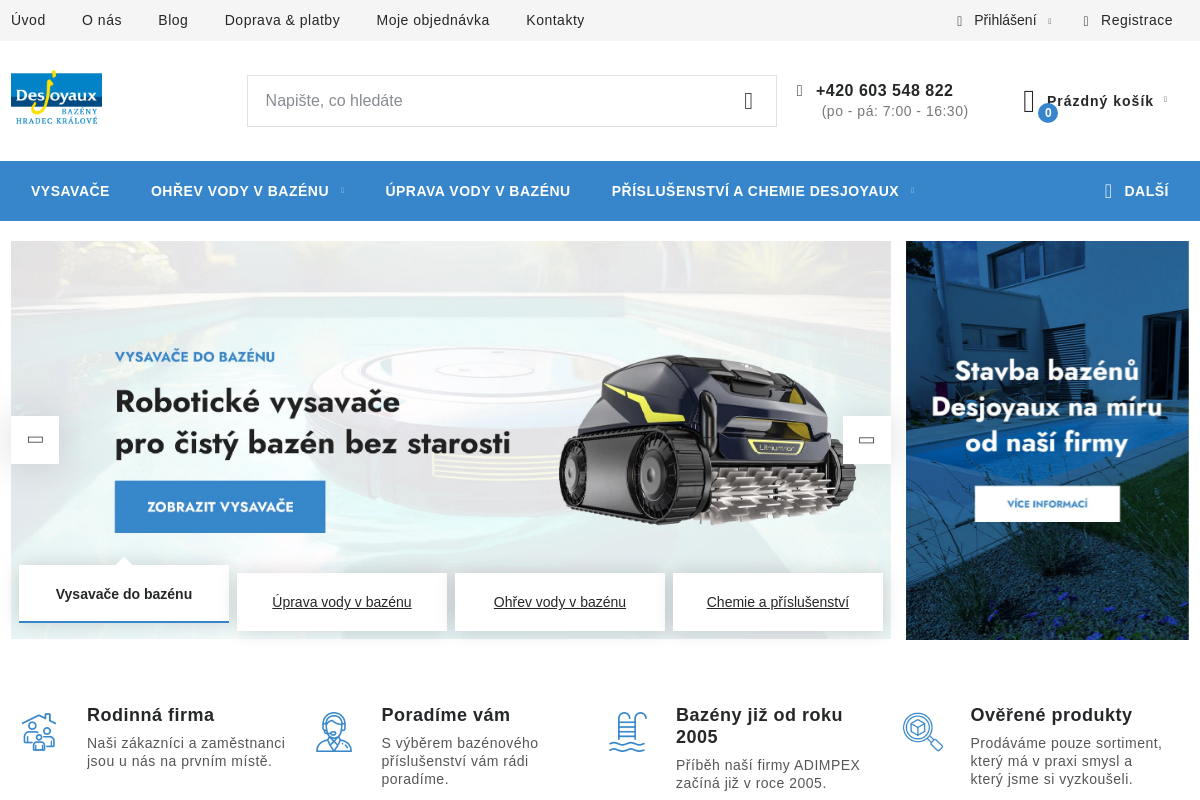Click the cart item count badge
Image resolution: width=1200 pixels, height=800 pixels.
coord(1048,113)
